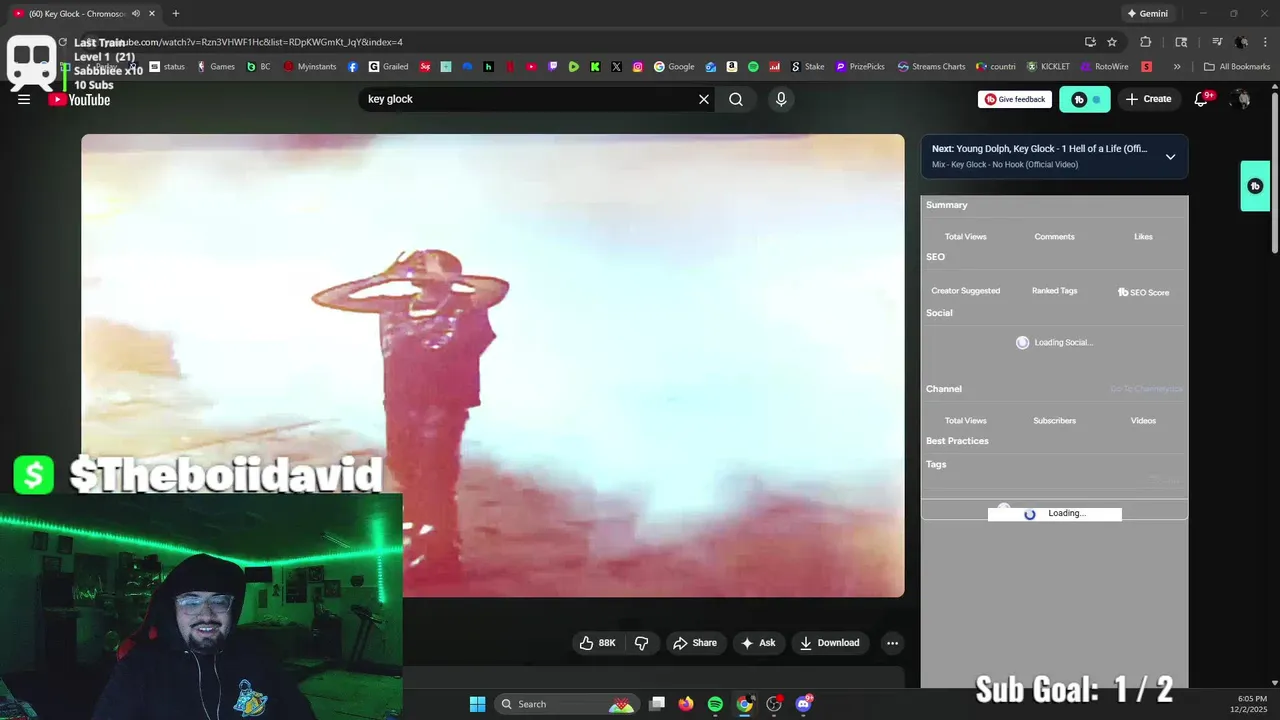Screen dimensions: 1280x720
Task: Download the video
Action: tap(830, 643)
